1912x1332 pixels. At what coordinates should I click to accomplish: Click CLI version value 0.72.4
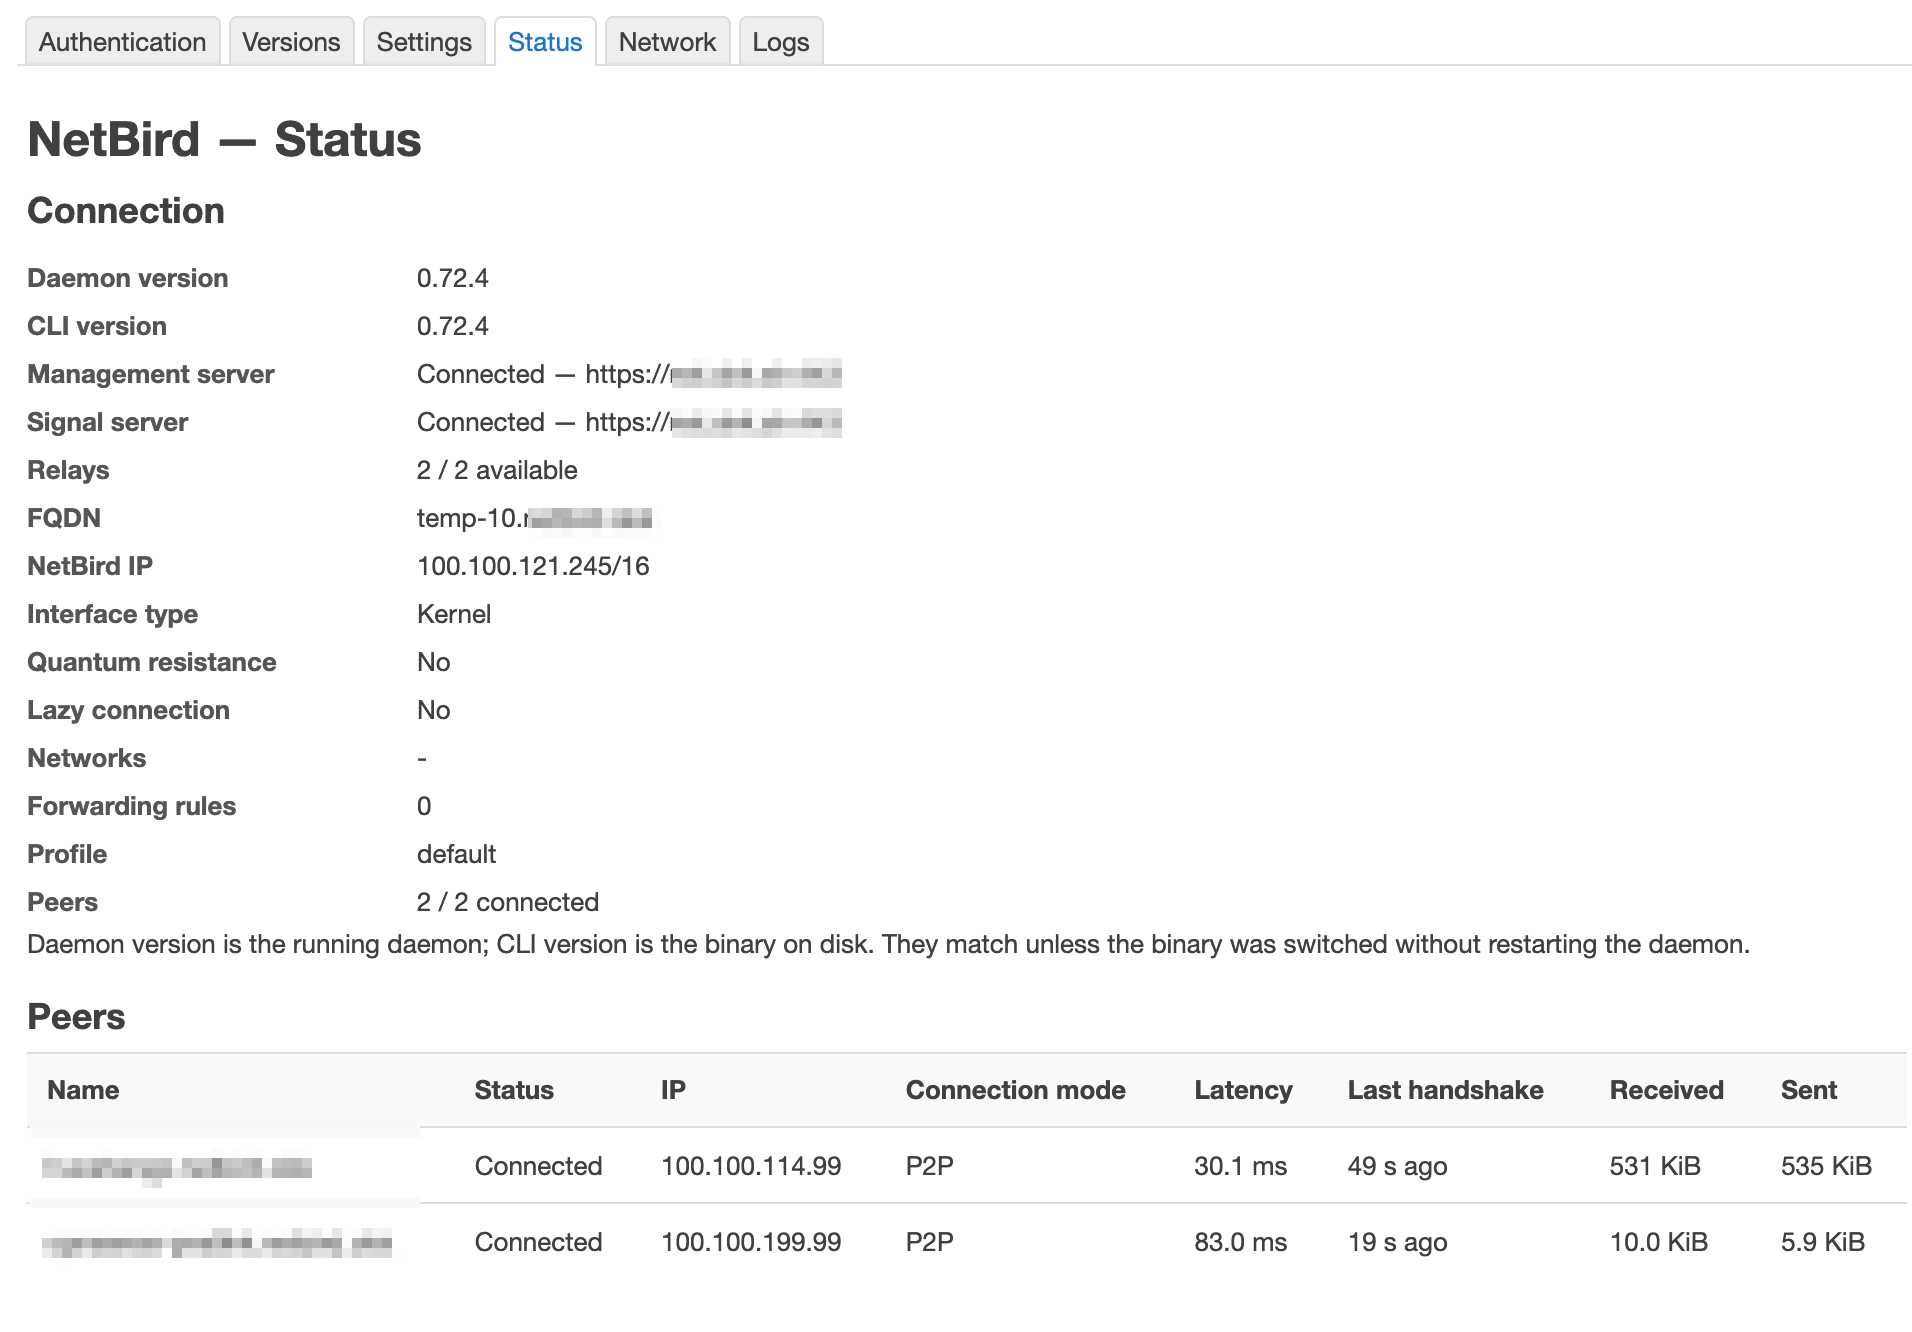[x=452, y=326]
